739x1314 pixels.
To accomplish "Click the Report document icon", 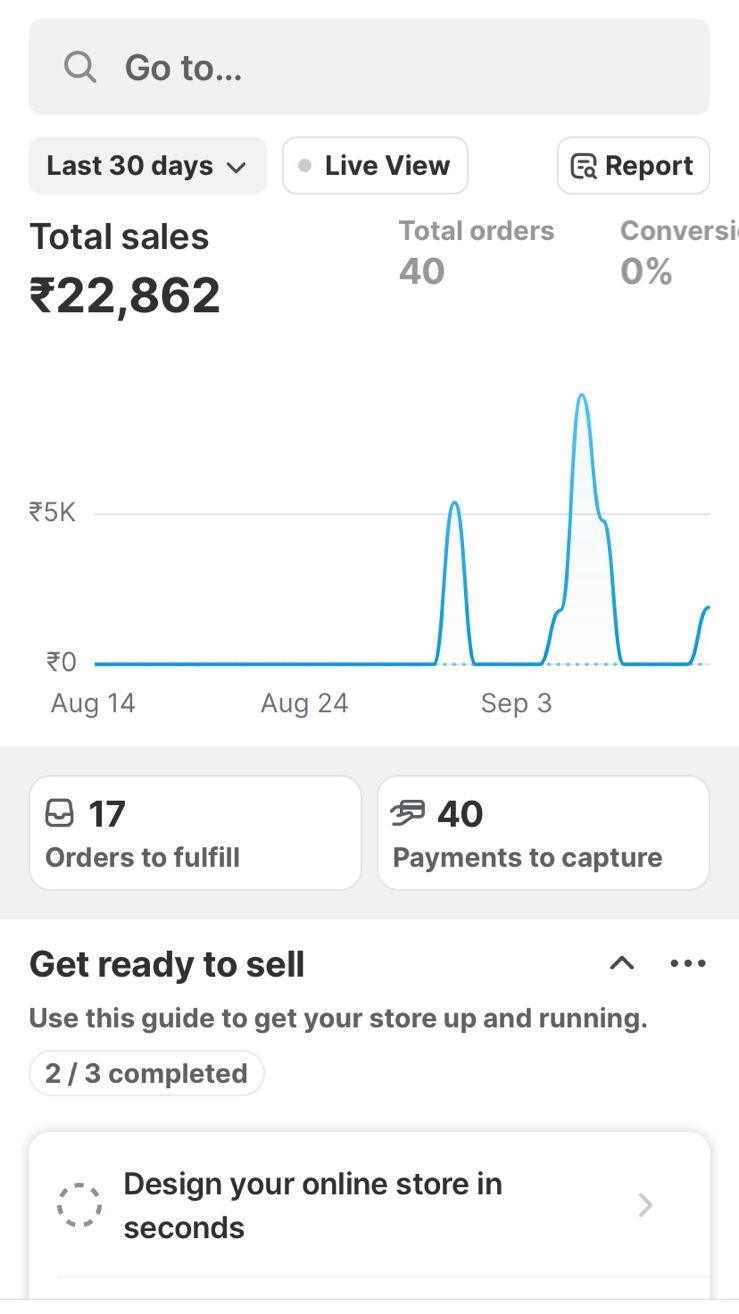I will coord(583,166).
